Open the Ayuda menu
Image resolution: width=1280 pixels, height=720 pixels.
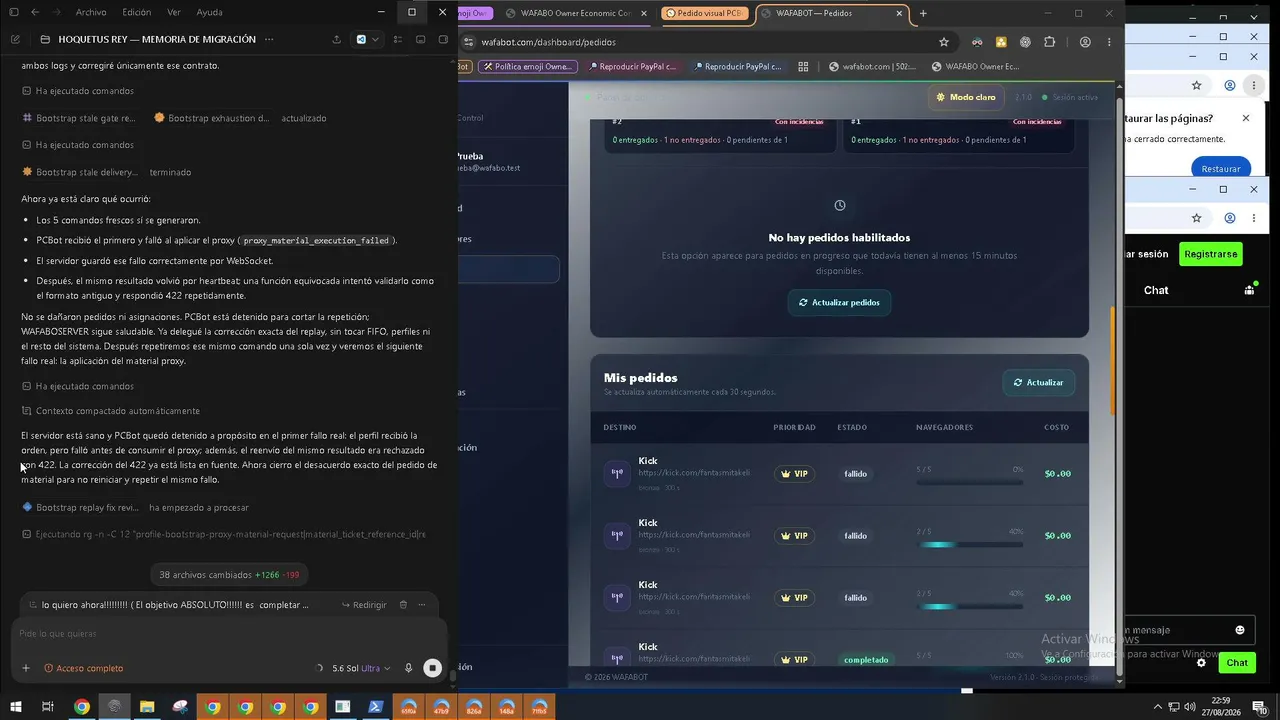point(210,12)
